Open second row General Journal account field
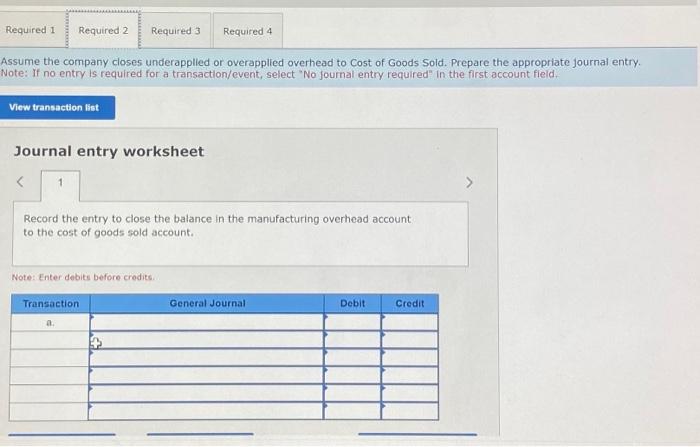The width and height of the screenshot is (700, 447). (x=207, y=340)
